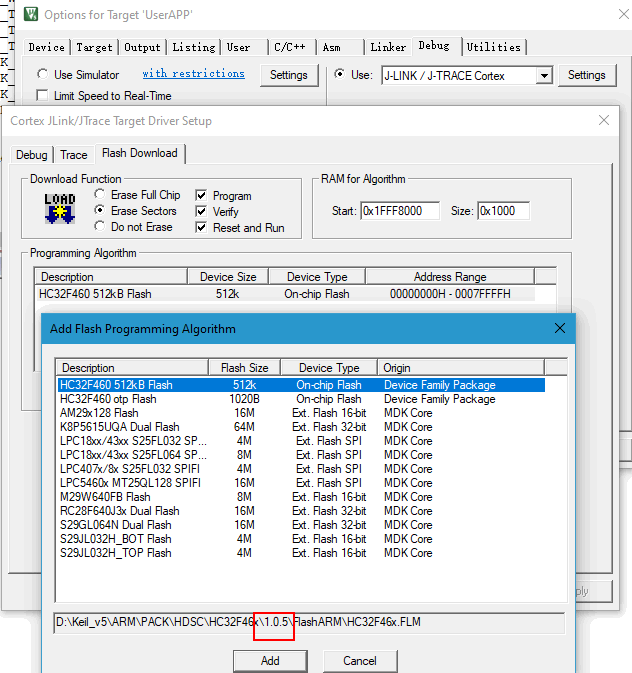Select HC32F460 512kB Flash row in Add dialog
Image resolution: width=632 pixels, height=673 pixels.
point(301,385)
